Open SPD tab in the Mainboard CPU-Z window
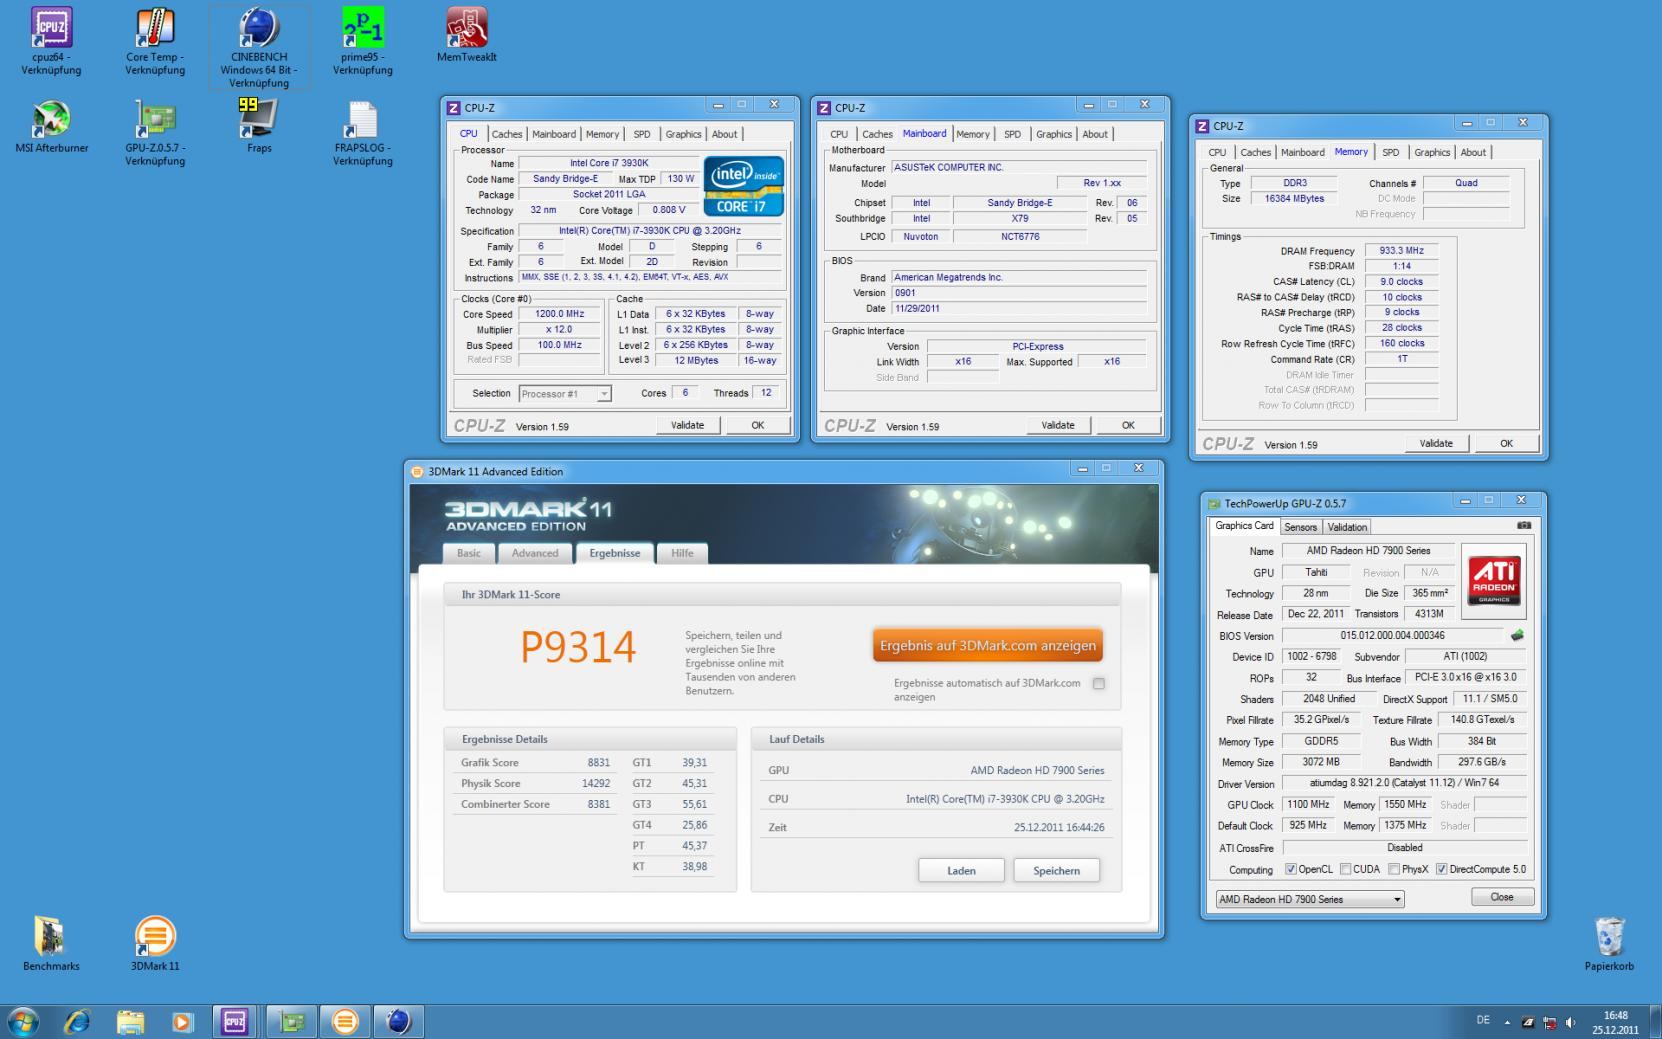 (x=1012, y=134)
